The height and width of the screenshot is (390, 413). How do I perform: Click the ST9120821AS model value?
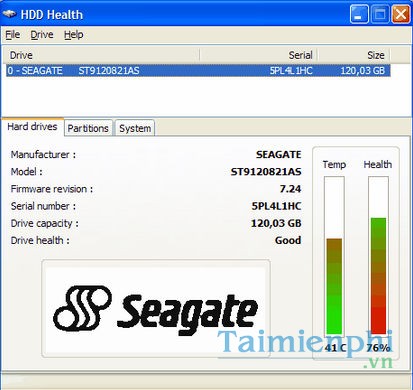266,172
